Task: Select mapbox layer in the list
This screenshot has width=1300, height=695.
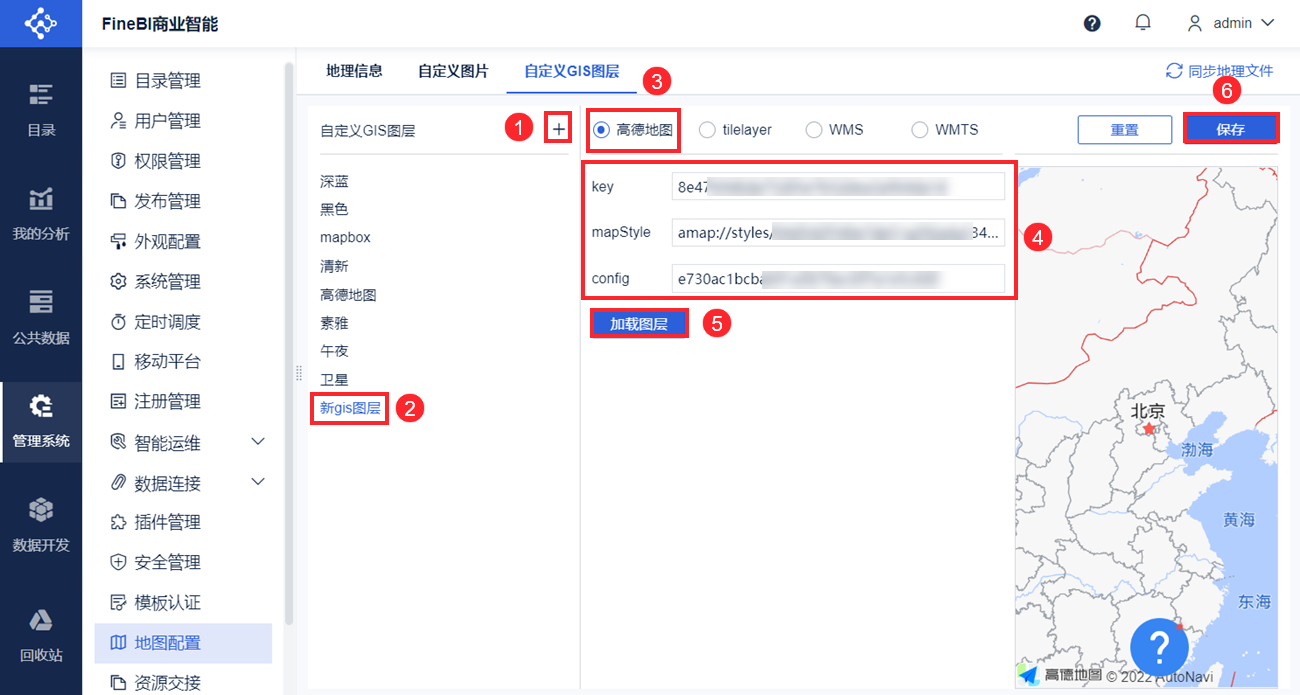Action: click(345, 238)
